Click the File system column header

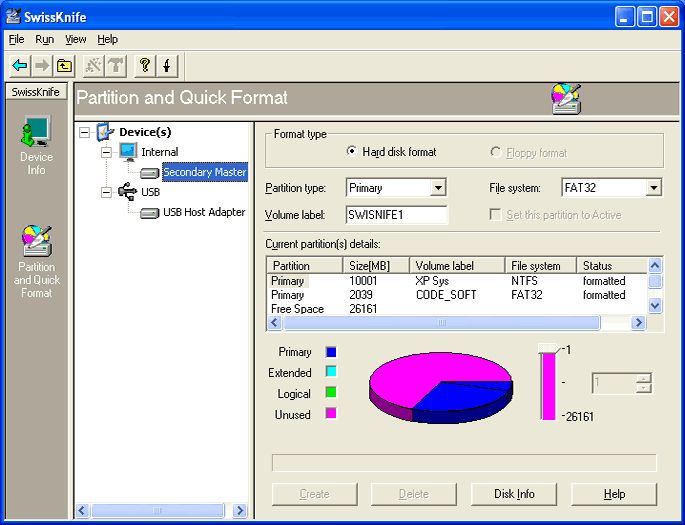tap(541, 266)
